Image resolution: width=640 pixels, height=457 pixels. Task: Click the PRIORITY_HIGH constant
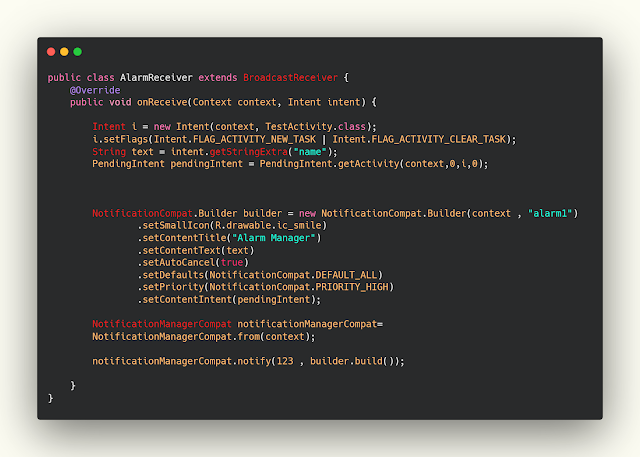(352, 287)
